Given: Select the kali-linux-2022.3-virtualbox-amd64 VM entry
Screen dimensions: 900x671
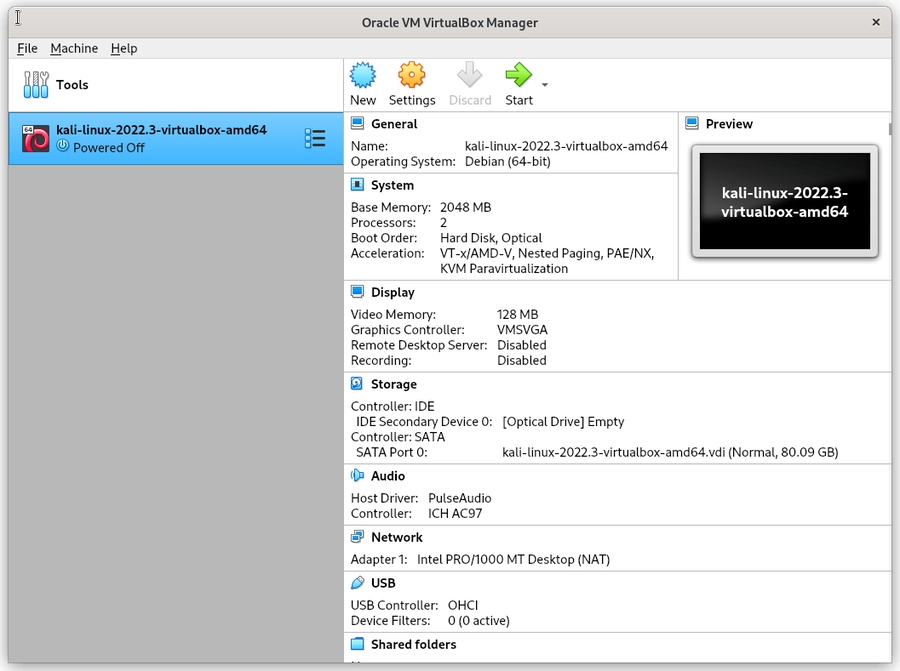Looking at the screenshot, I should (x=160, y=138).
